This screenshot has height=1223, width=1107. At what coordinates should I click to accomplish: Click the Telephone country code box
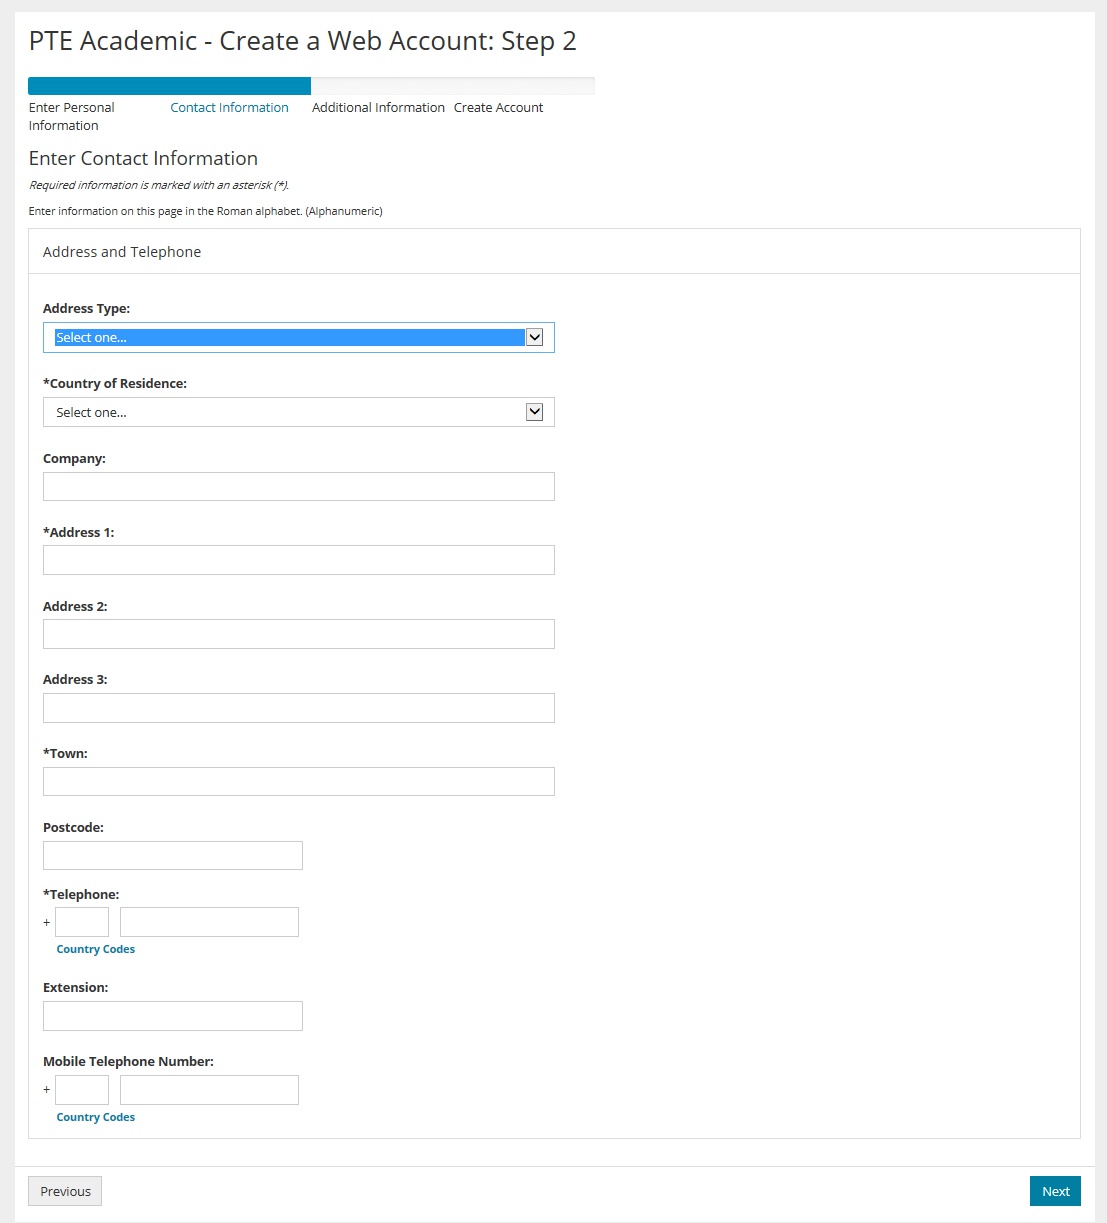[x=82, y=922]
